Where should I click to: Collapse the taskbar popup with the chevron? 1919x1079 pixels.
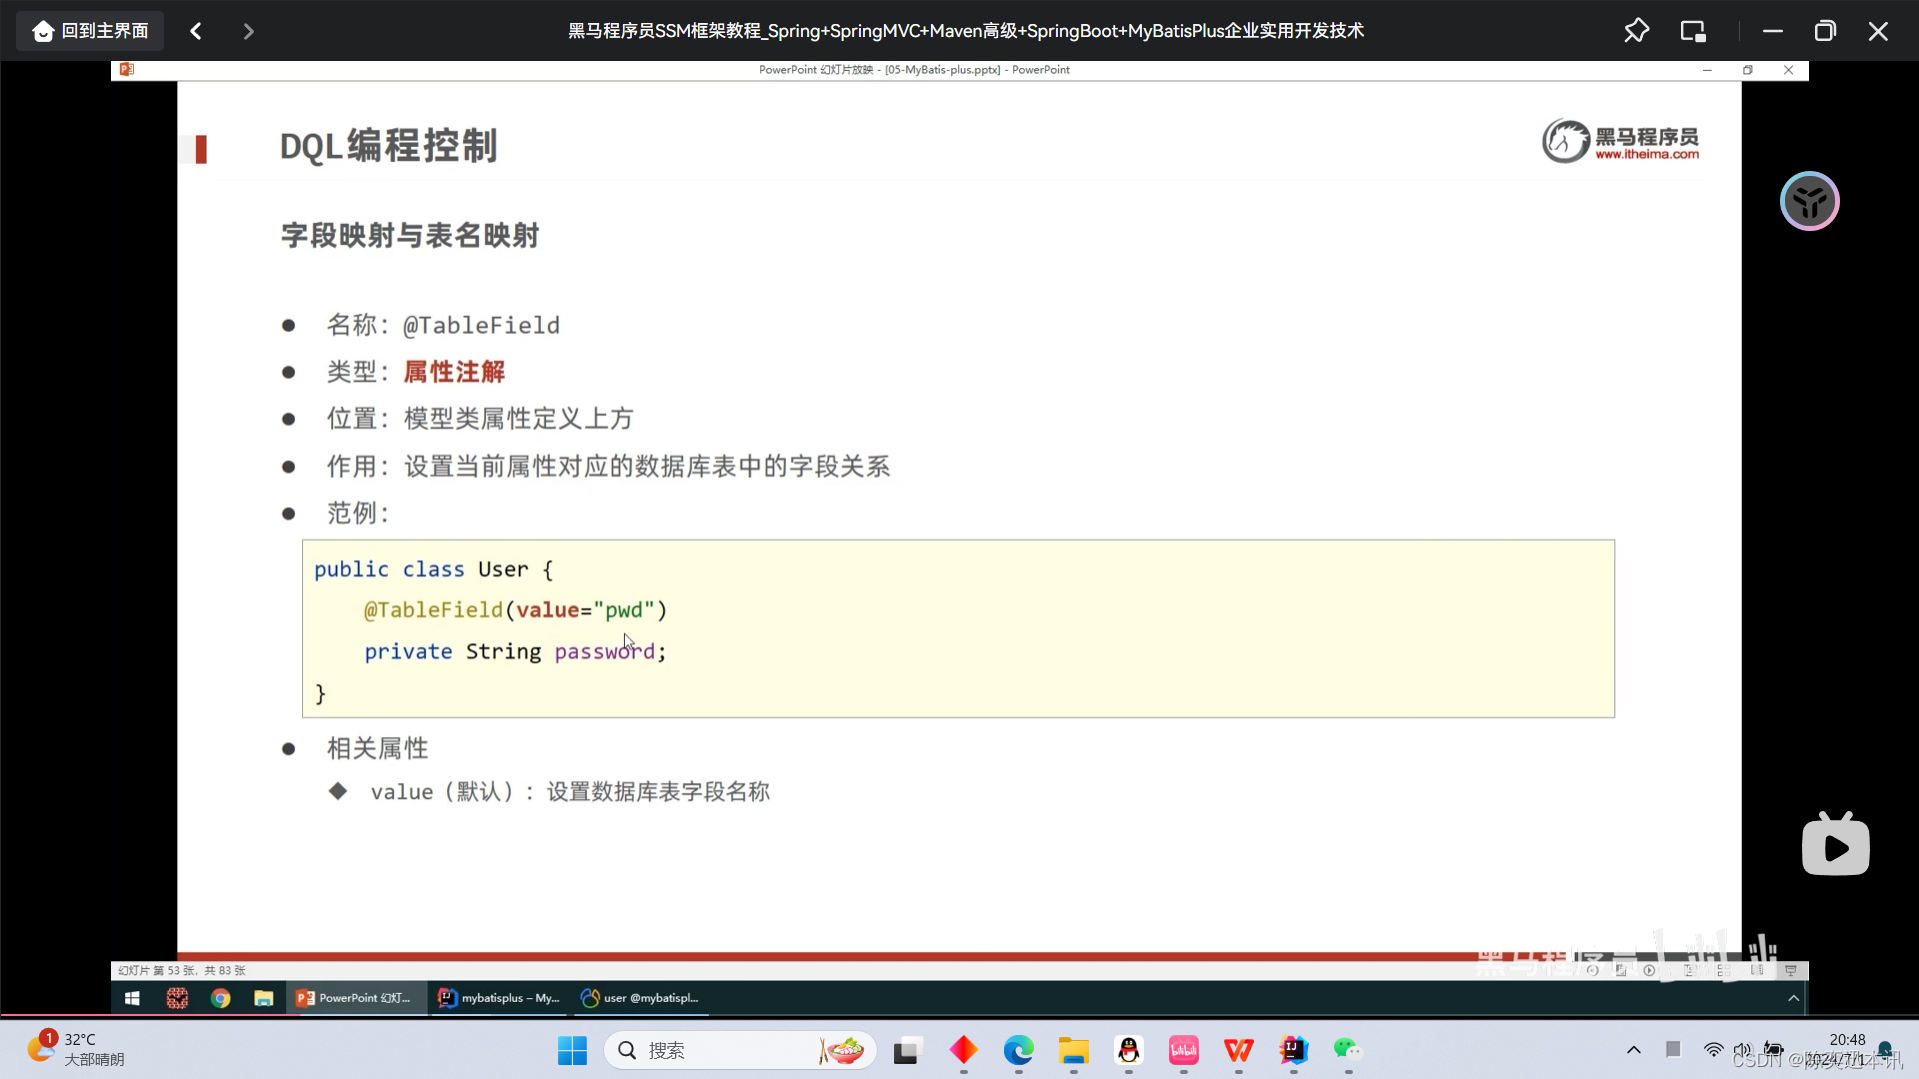tap(1792, 997)
